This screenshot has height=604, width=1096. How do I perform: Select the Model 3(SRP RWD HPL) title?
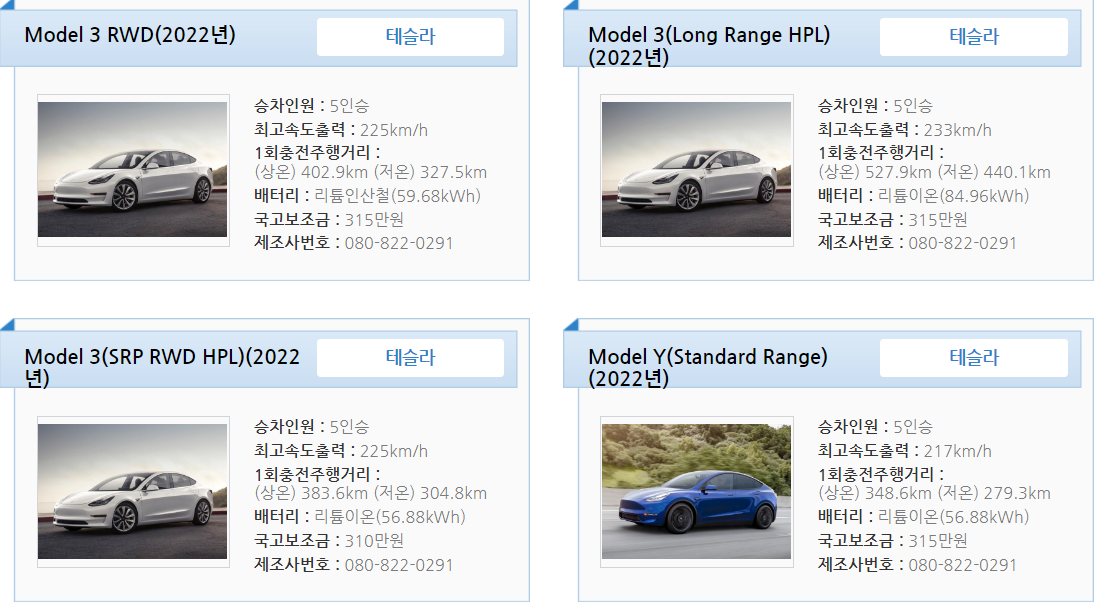click(162, 368)
